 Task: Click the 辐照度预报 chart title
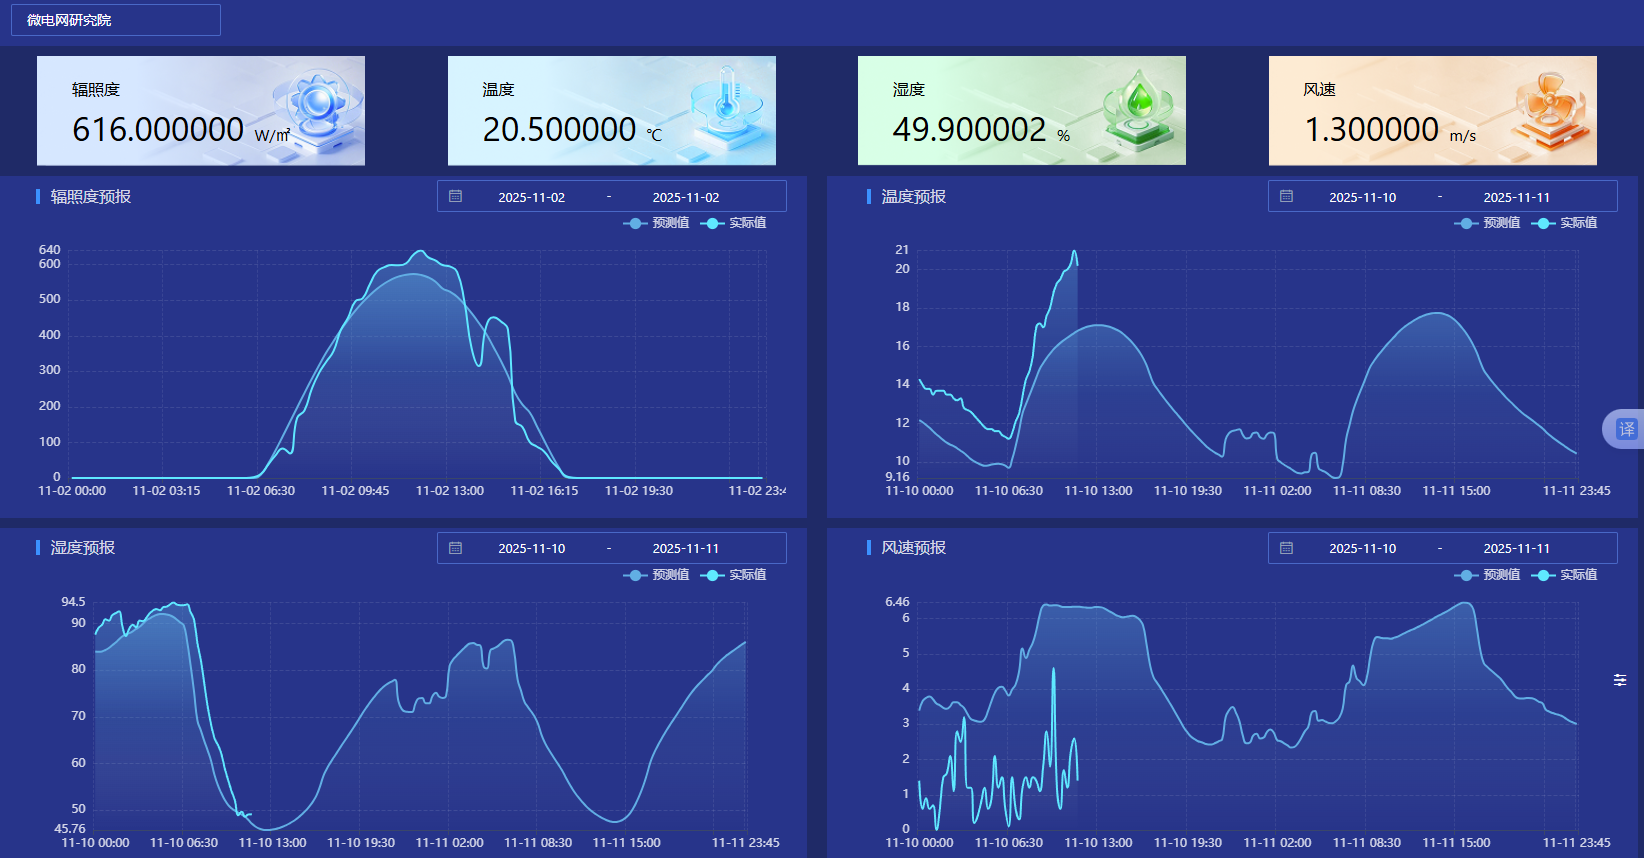pos(91,197)
